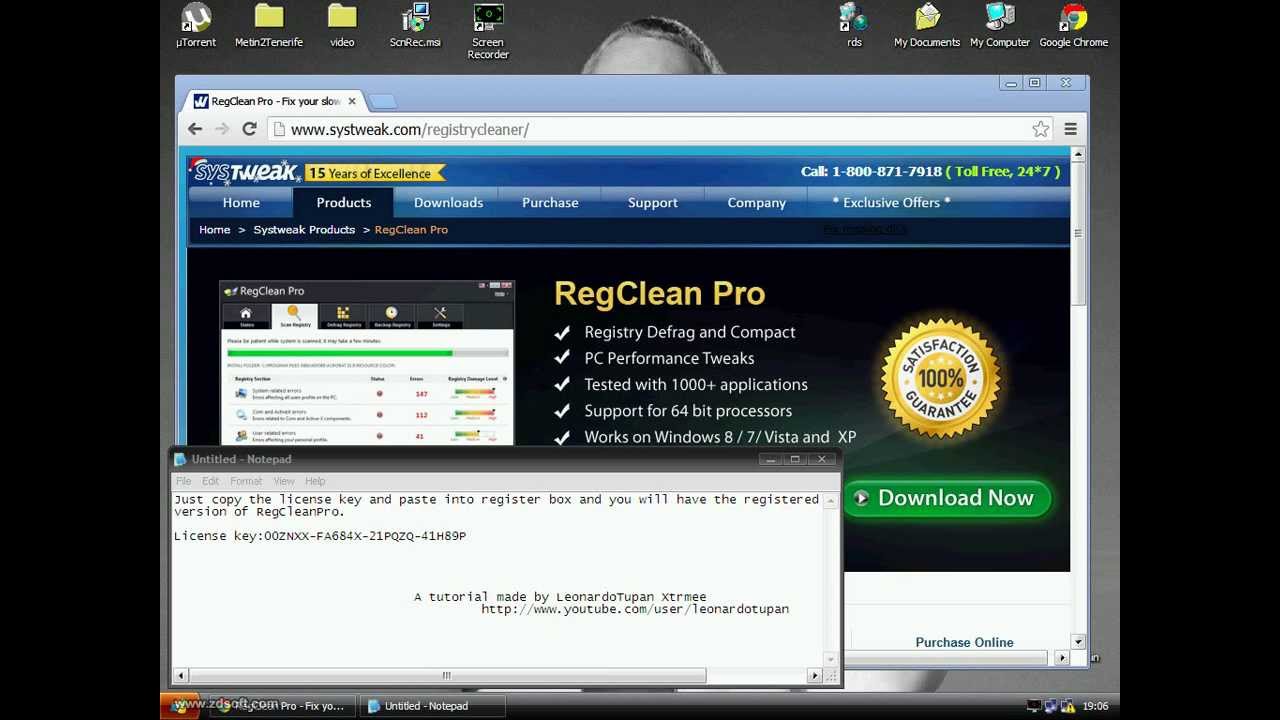Launch Google Chrome desktop icon
Image resolution: width=1280 pixels, height=720 pixels.
[x=1073, y=25]
